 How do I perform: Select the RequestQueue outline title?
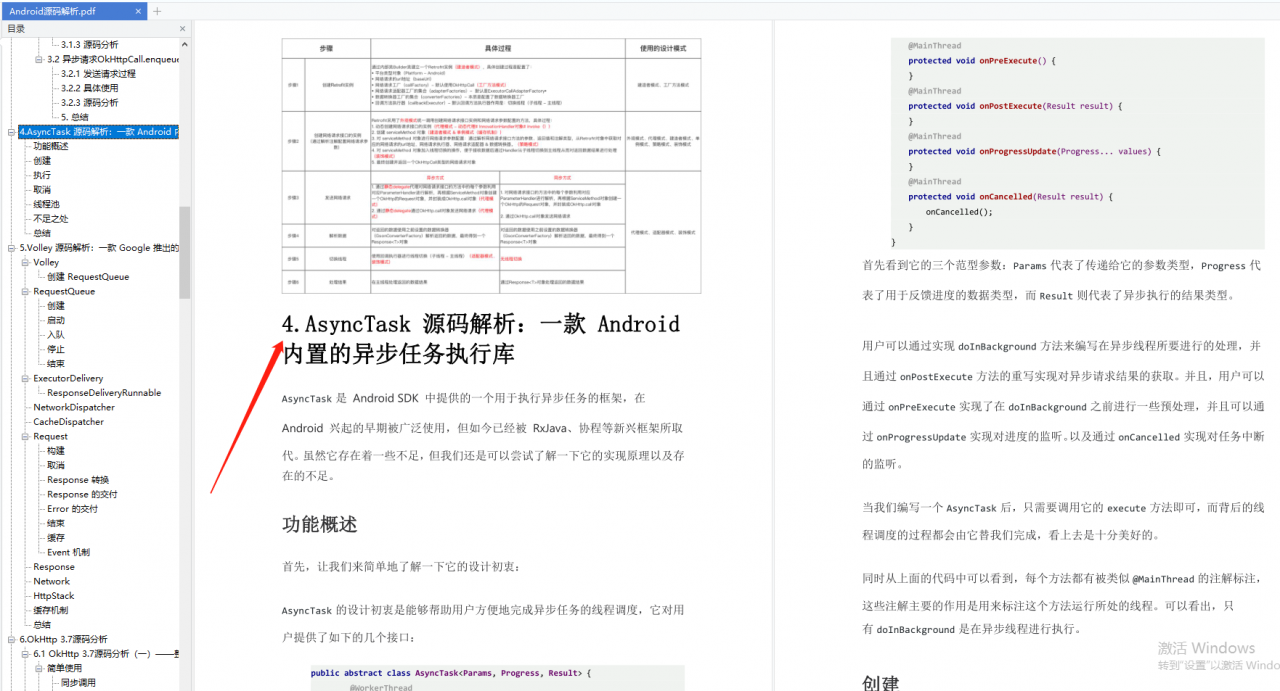pyautogui.click(x=64, y=292)
